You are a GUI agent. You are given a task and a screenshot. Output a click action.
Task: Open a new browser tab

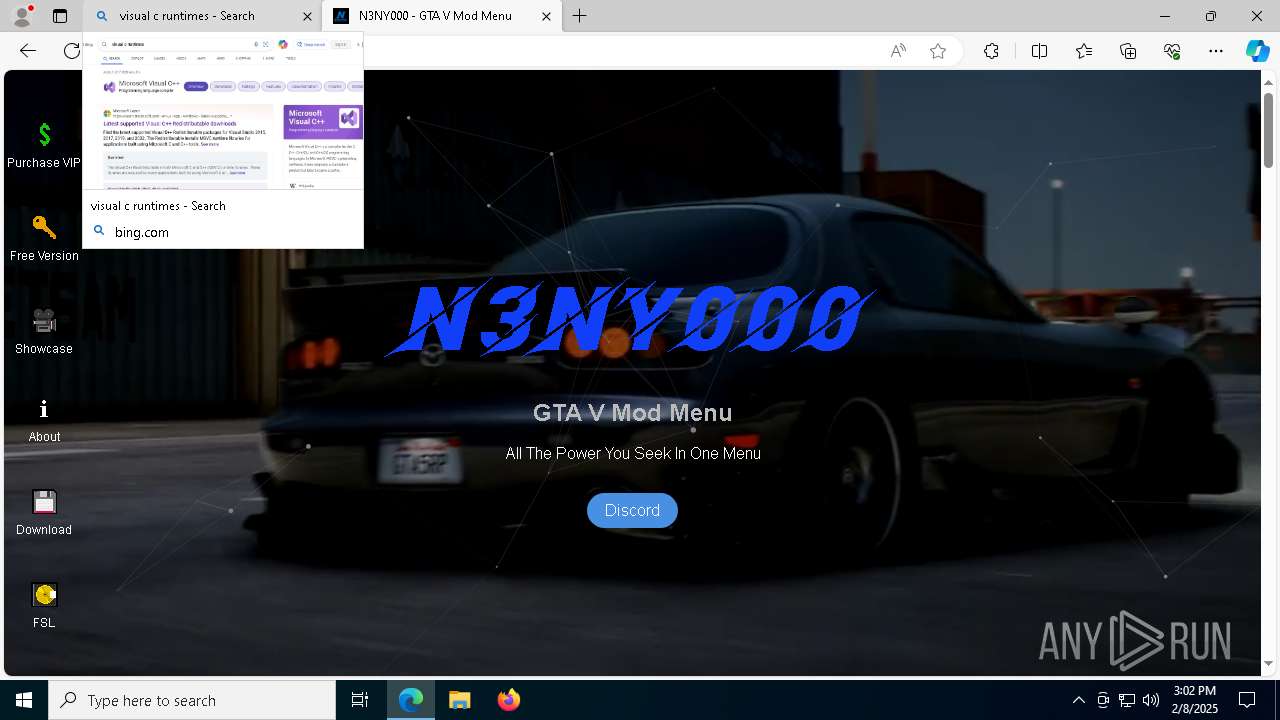[580, 16]
